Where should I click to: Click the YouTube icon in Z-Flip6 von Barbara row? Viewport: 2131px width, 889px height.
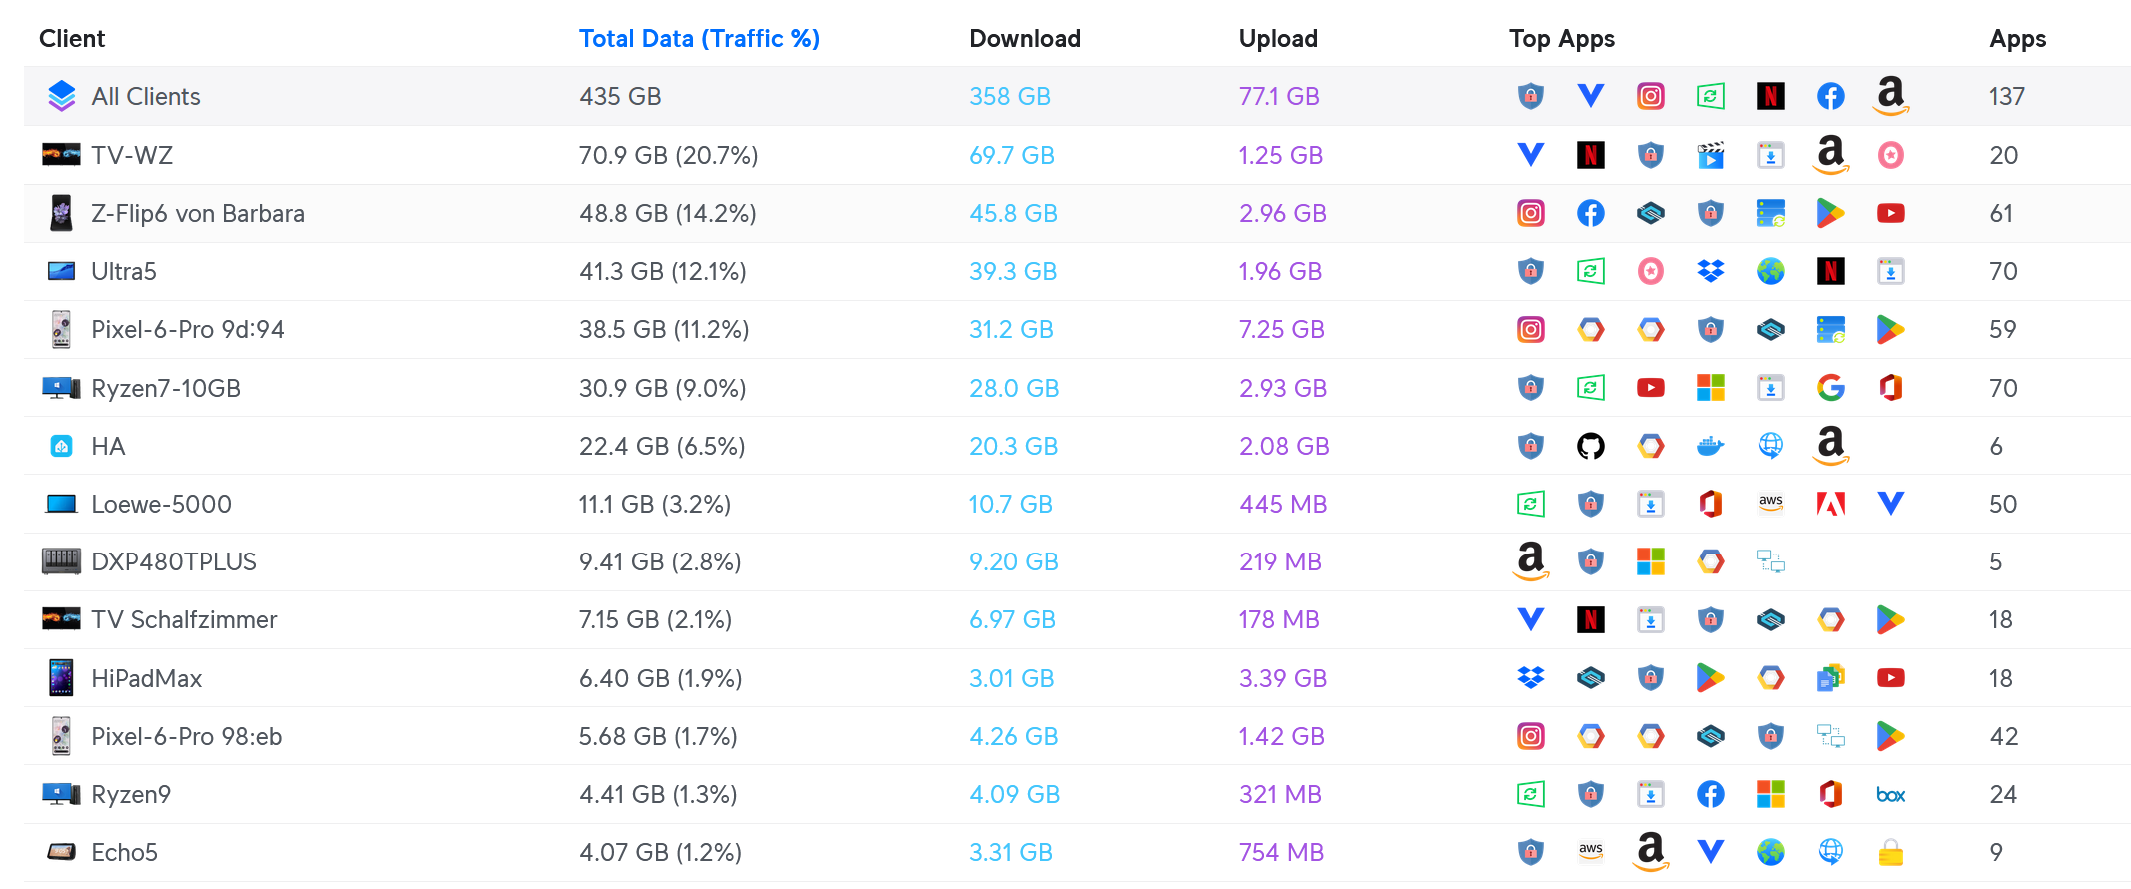pyautogui.click(x=1890, y=213)
